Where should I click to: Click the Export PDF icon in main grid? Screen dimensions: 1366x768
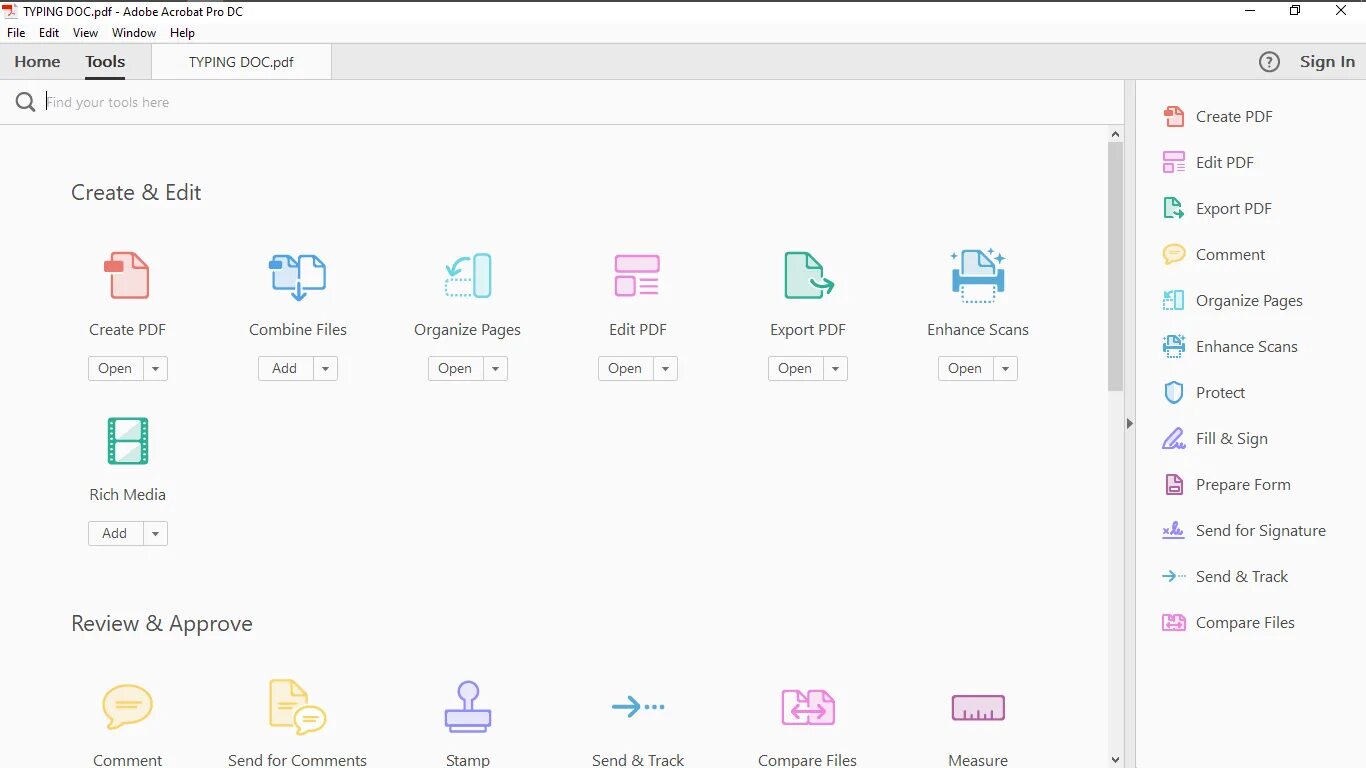(x=808, y=276)
